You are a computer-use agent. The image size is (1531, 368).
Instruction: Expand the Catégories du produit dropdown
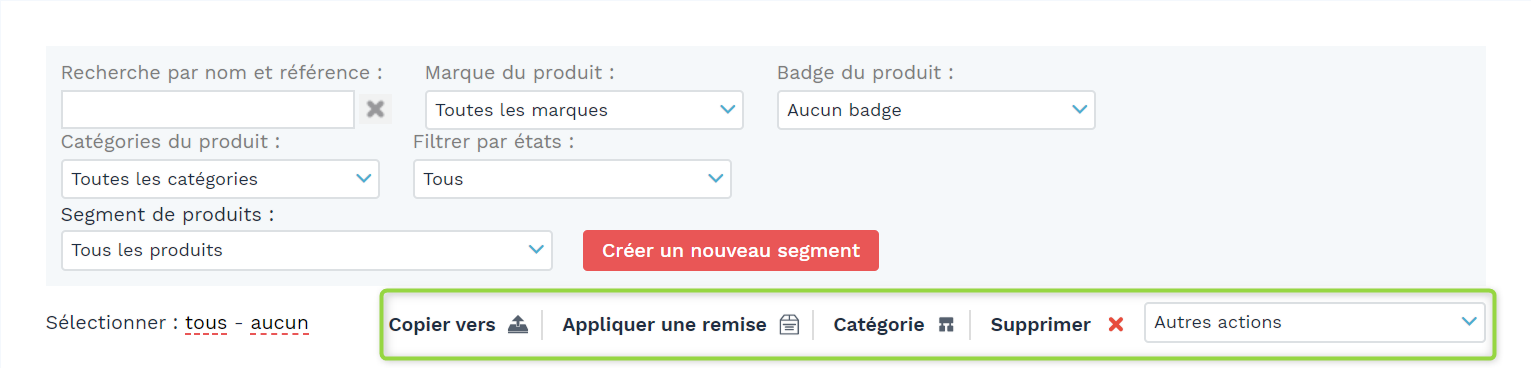[x=220, y=179]
